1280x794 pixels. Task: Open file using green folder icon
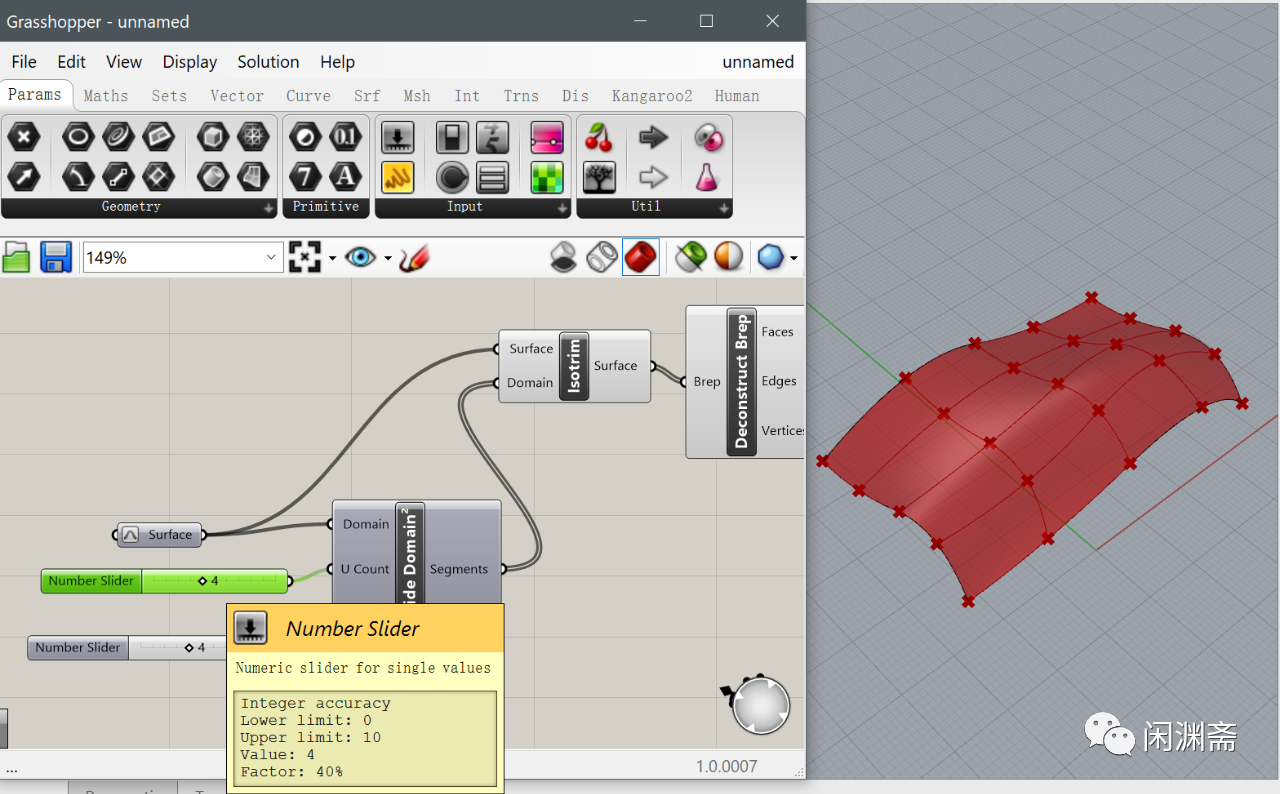17,257
